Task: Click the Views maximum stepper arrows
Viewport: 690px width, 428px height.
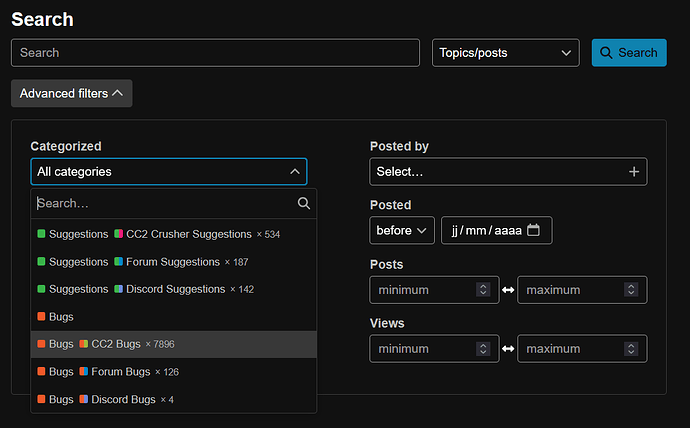Action: coord(631,349)
